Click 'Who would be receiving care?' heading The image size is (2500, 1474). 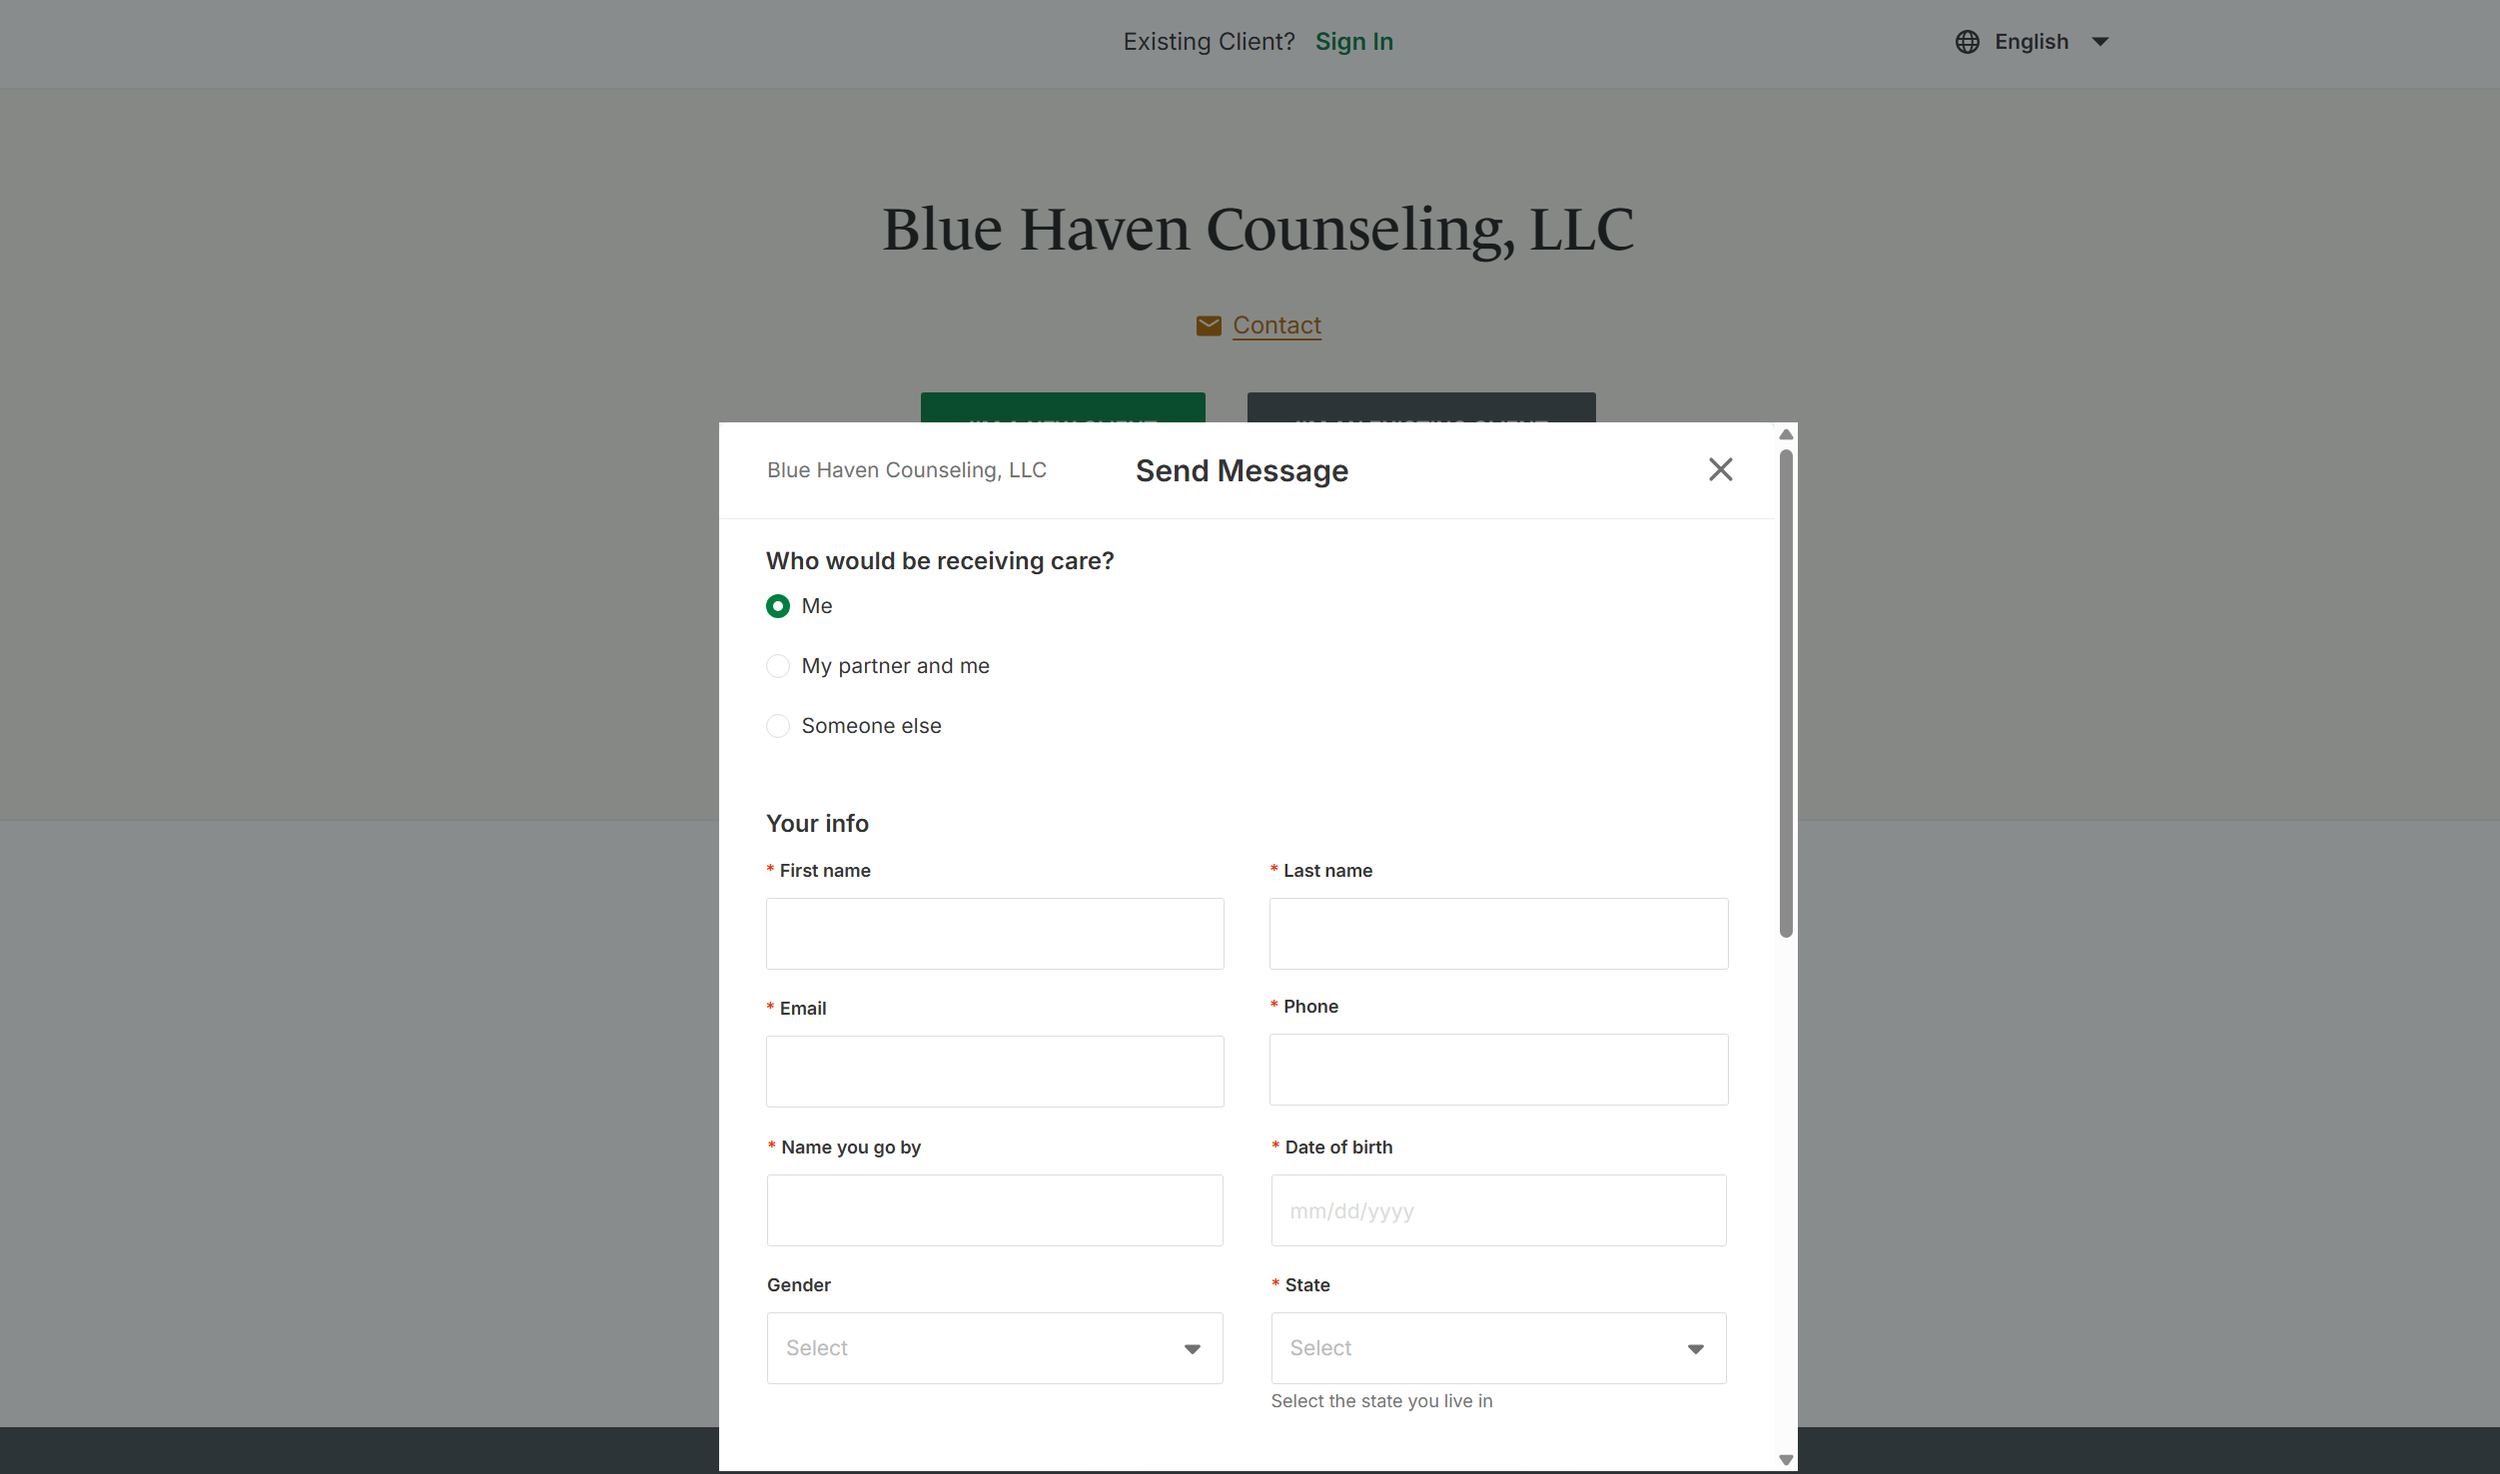[940, 561]
